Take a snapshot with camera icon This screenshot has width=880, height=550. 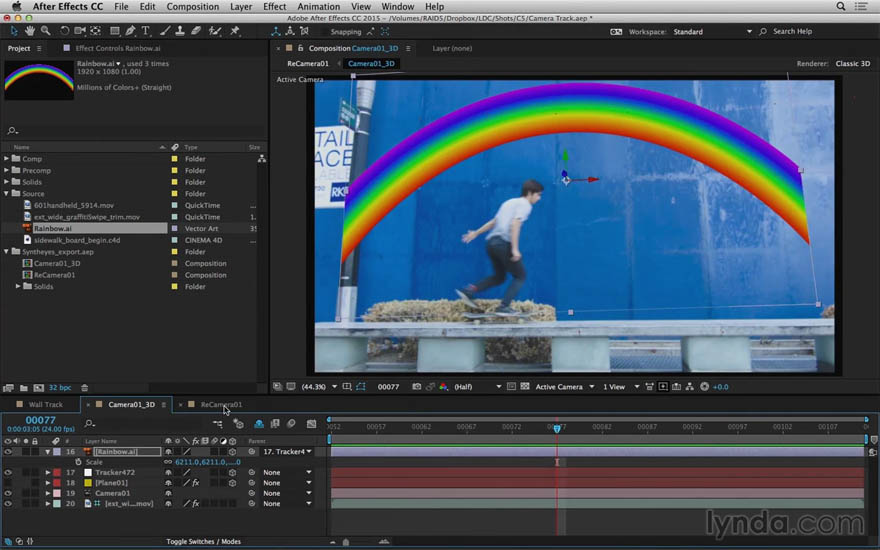pos(416,387)
